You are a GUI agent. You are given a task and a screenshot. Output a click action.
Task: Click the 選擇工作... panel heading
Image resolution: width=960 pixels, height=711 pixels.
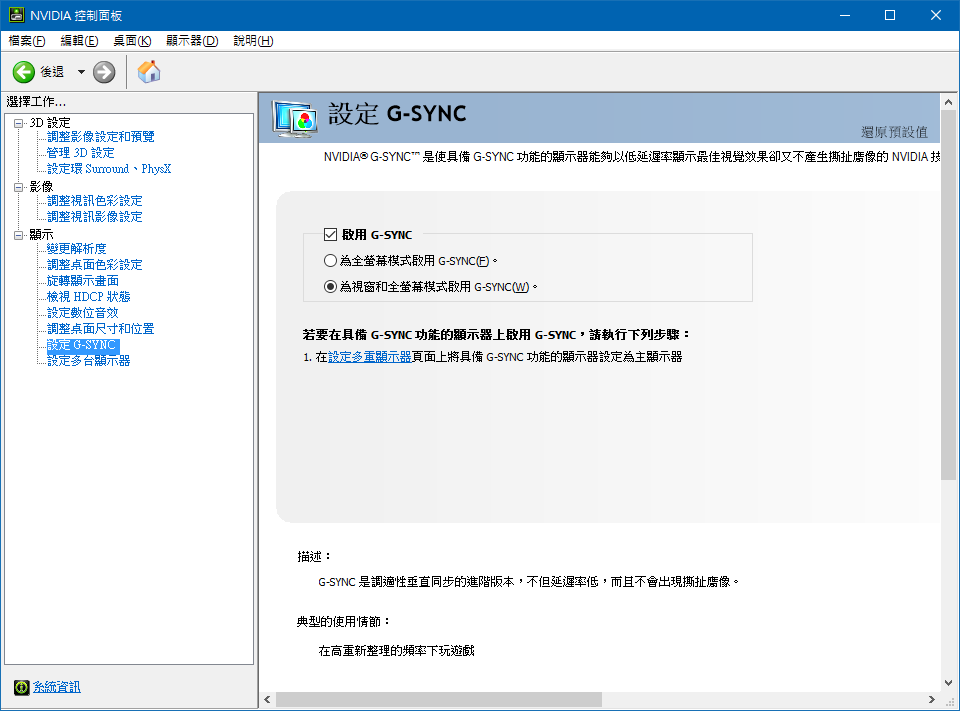36,102
